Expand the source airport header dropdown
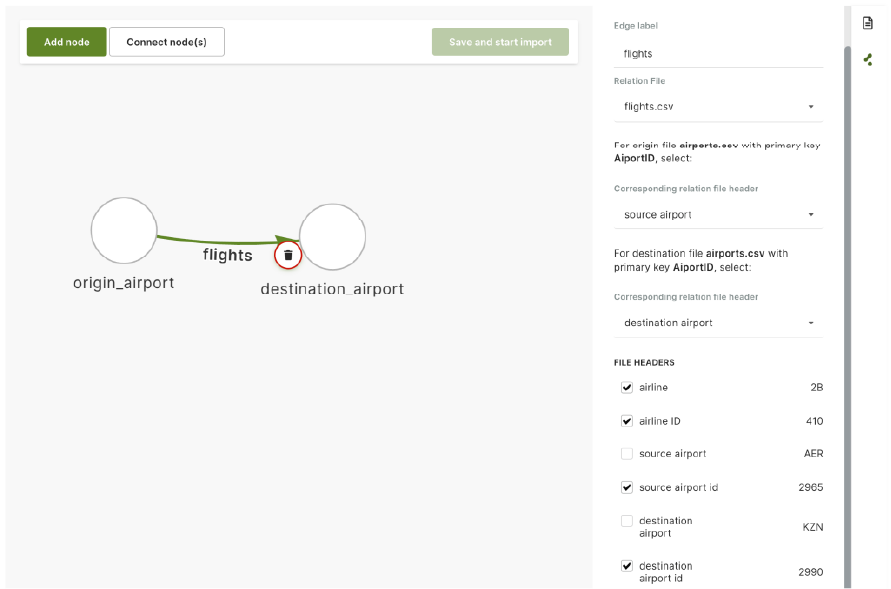 click(718, 215)
